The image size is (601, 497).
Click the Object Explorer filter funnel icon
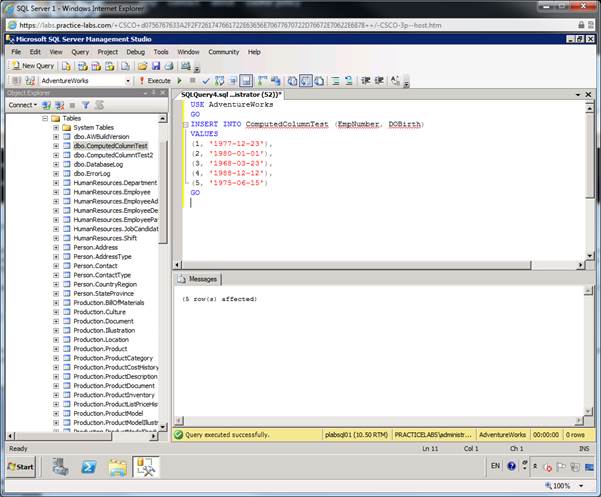click(x=85, y=105)
